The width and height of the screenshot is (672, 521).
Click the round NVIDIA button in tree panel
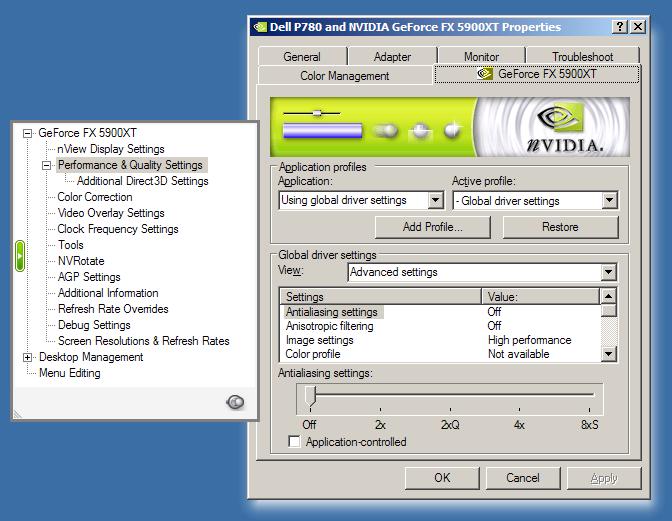coord(235,402)
